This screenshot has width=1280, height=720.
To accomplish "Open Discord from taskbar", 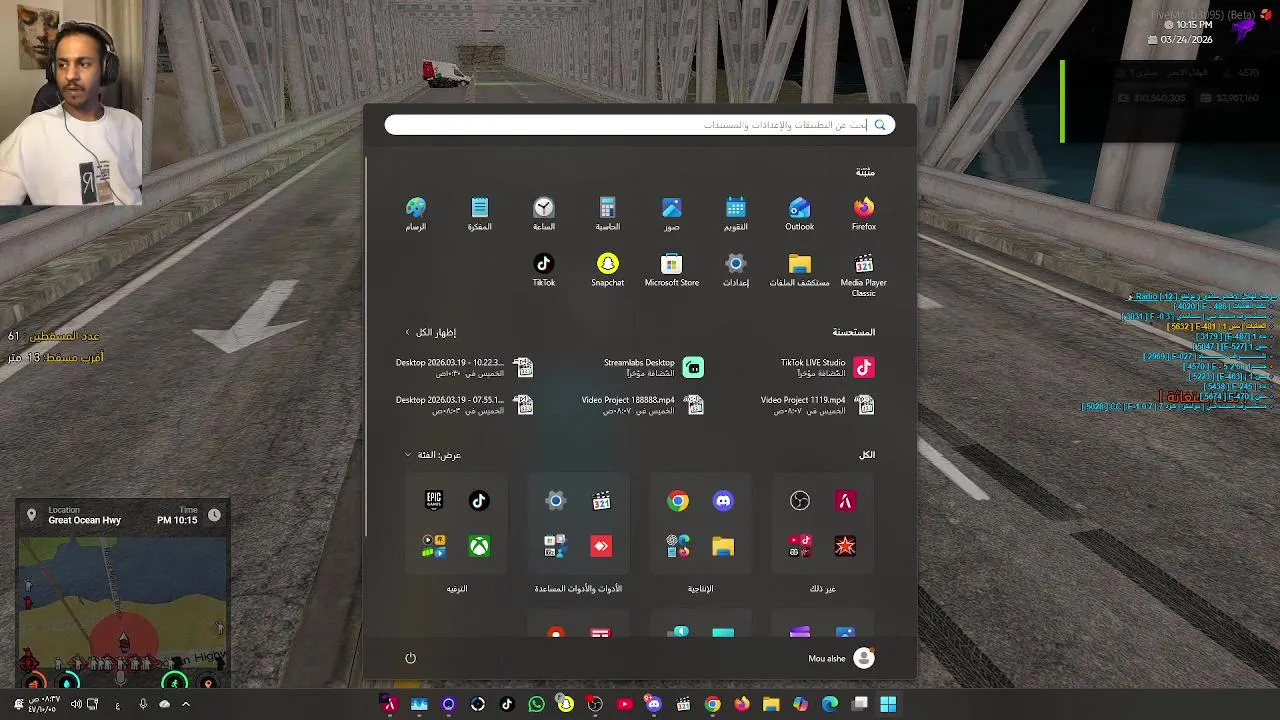I will pos(654,704).
